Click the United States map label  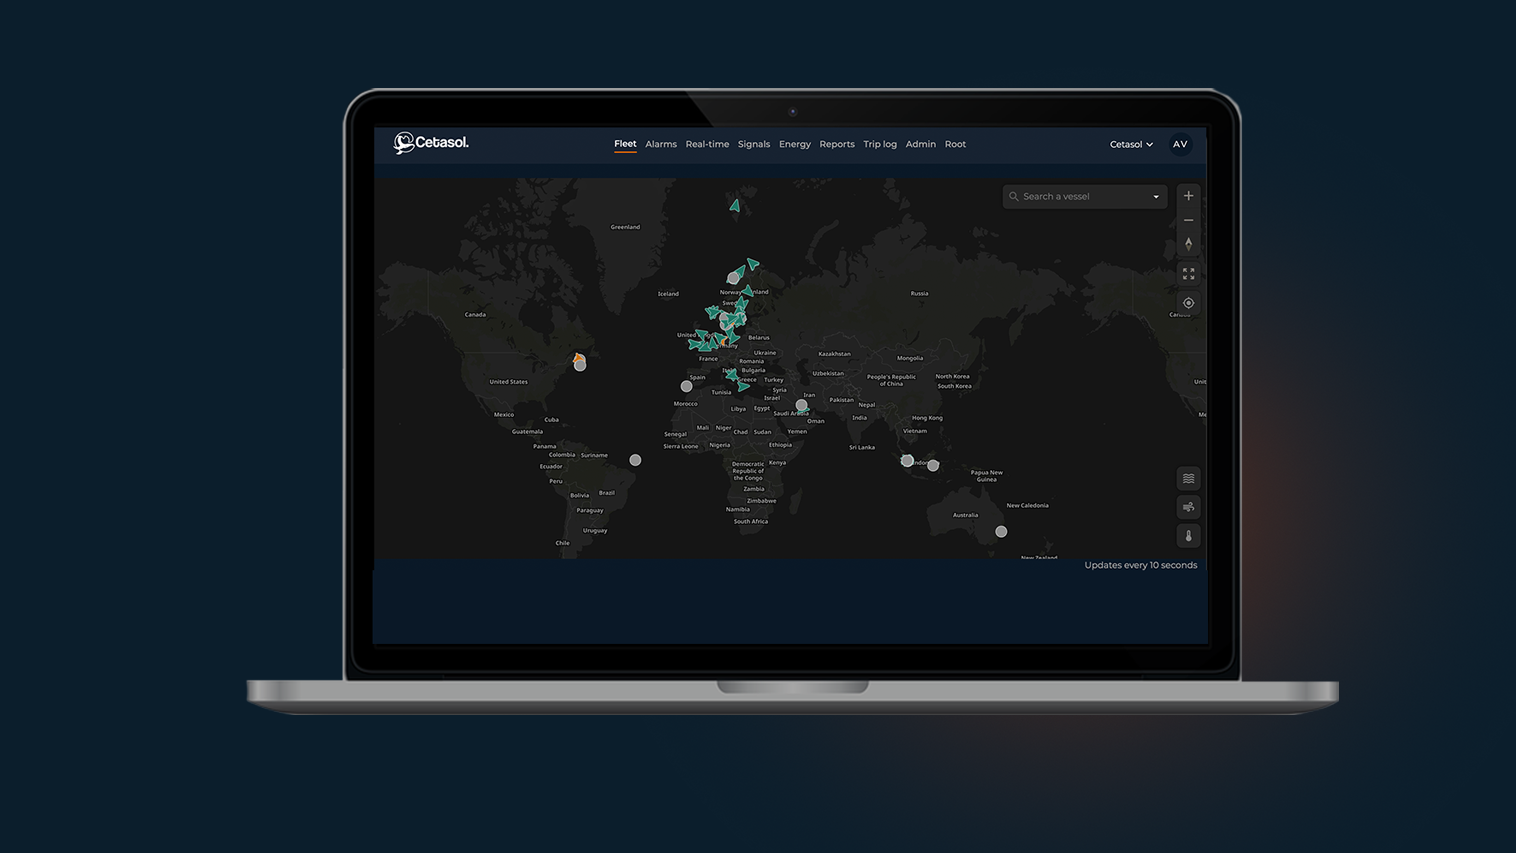coord(508,382)
